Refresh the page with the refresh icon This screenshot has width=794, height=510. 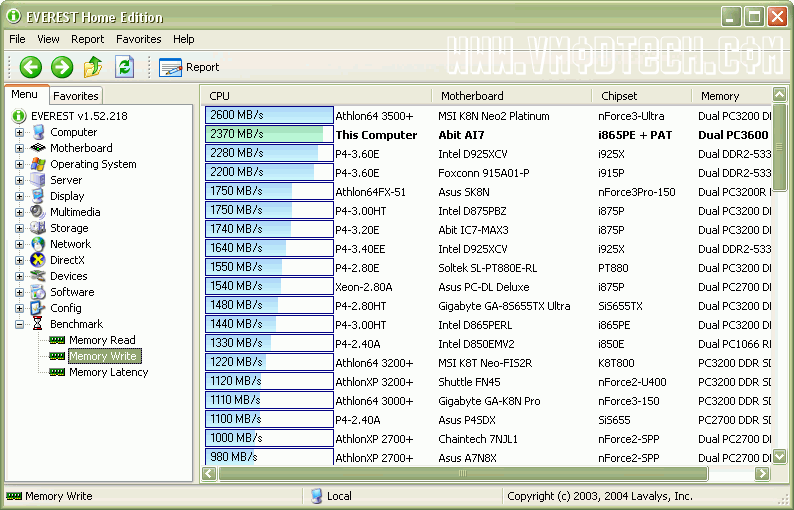(125, 67)
